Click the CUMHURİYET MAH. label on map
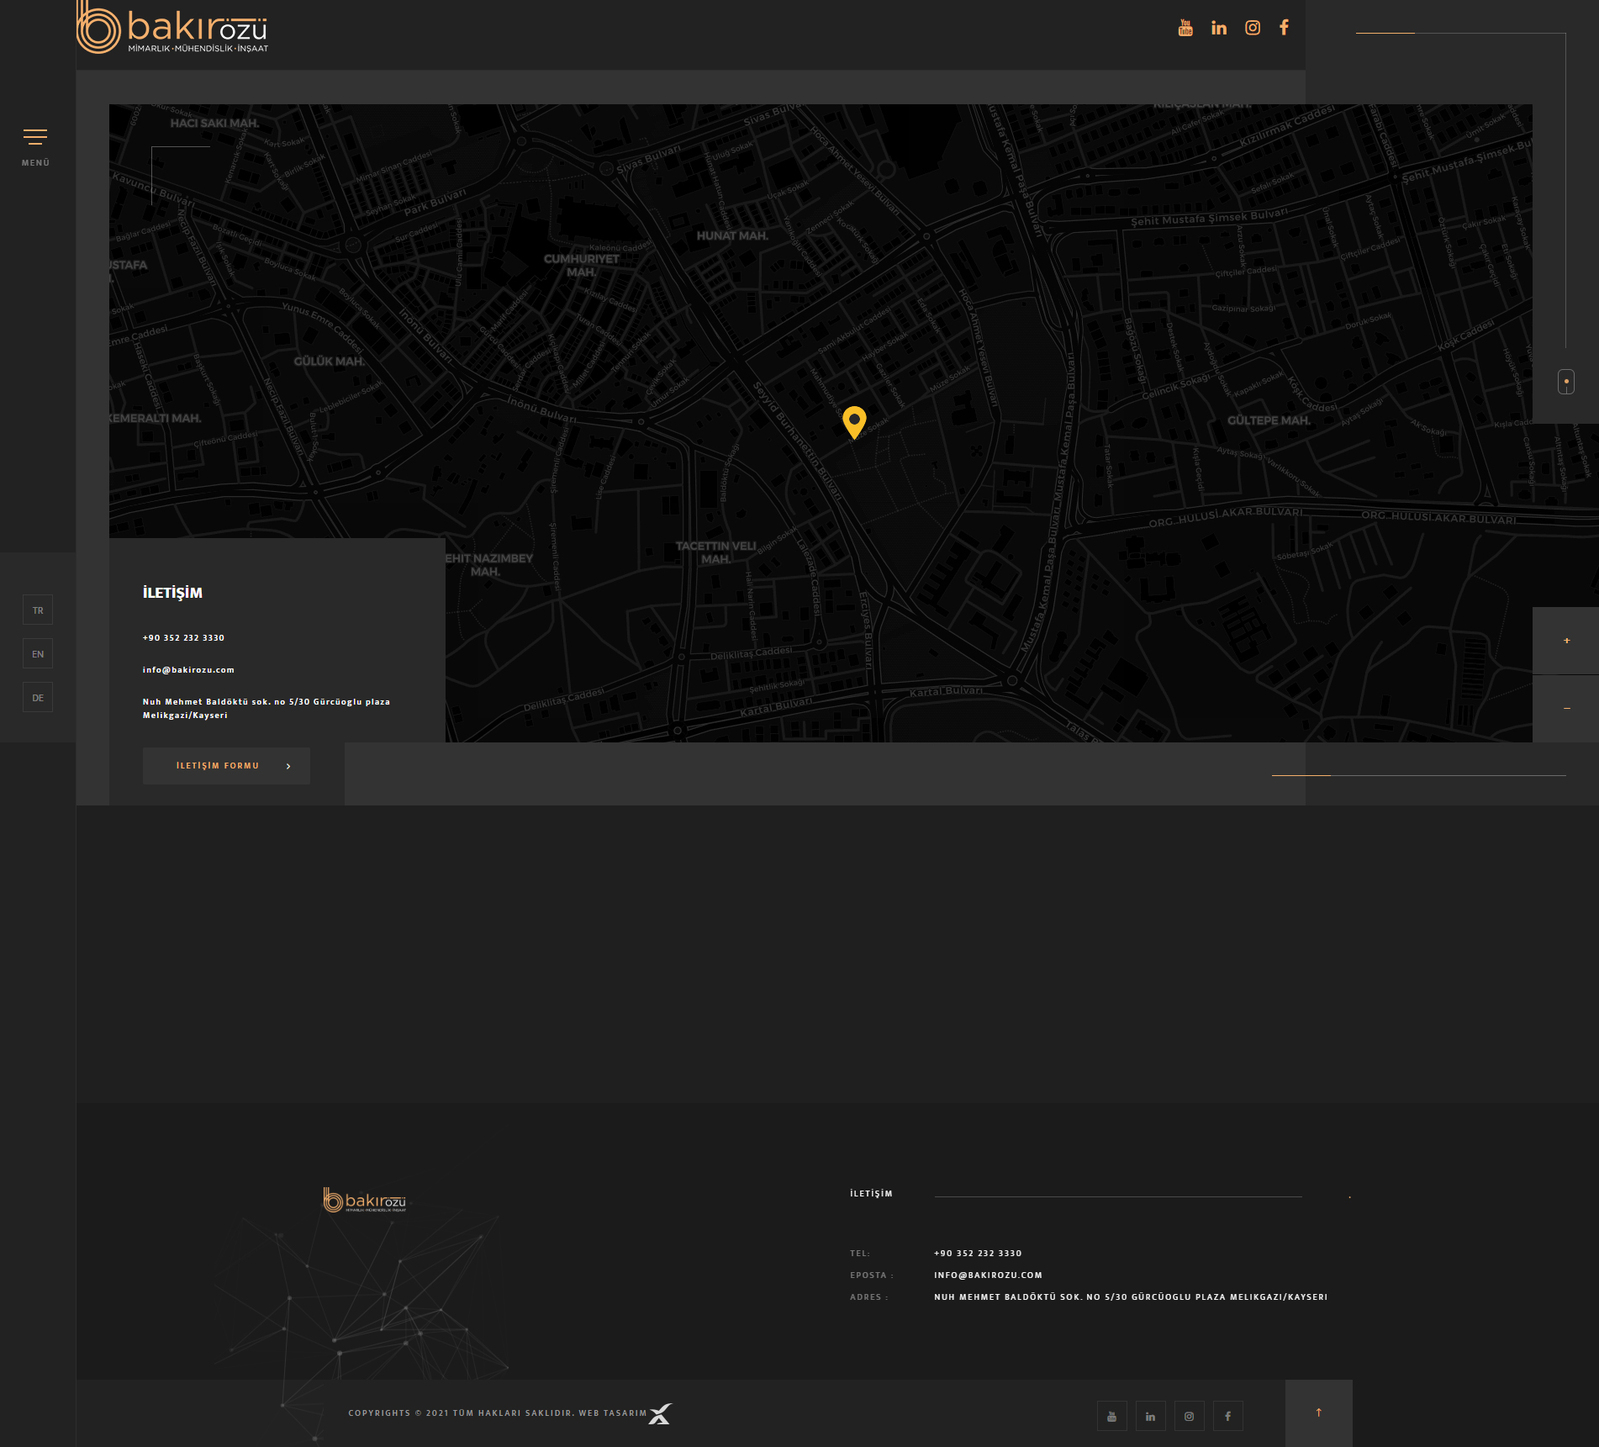This screenshot has width=1599, height=1447. point(581,265)
